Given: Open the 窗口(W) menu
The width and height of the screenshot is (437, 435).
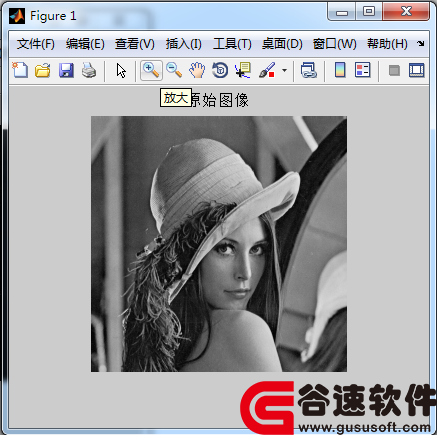Looking at the screenshot, I should 335,44.
